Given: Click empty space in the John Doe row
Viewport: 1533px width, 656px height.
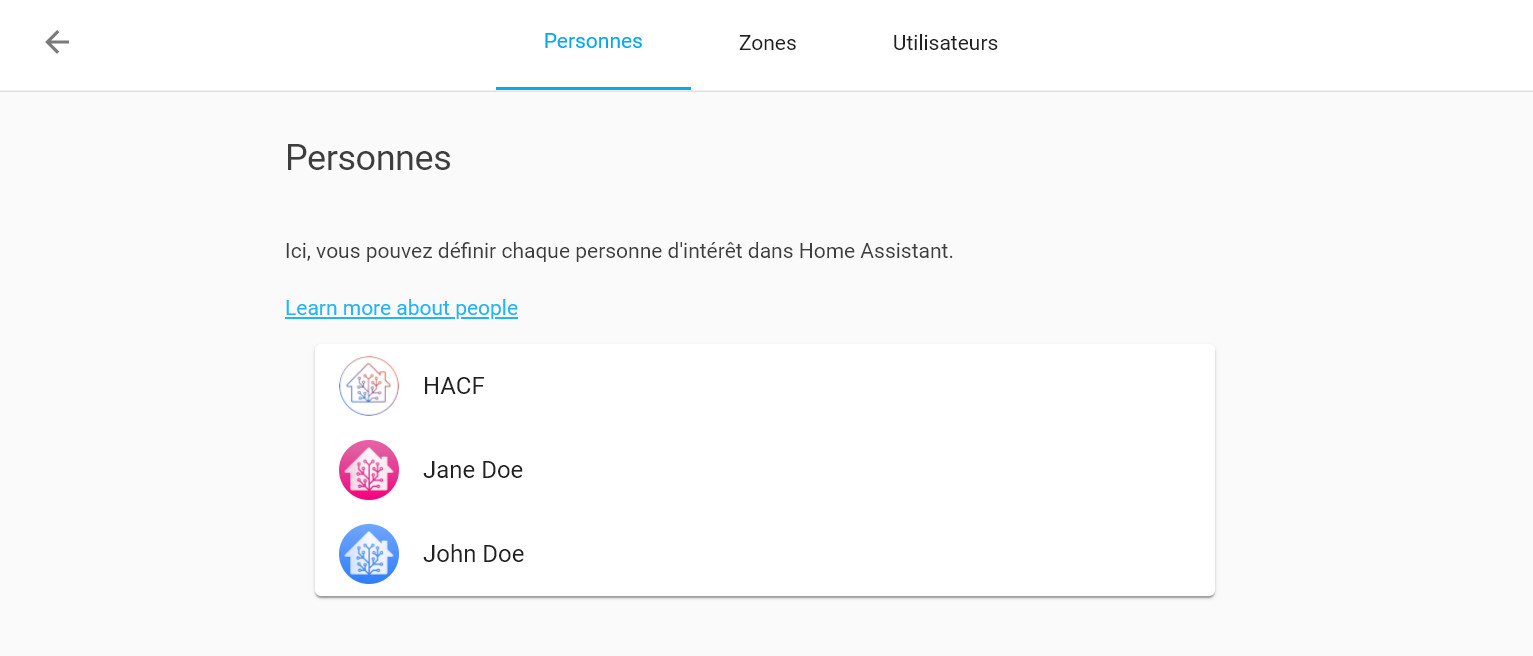Looking at the screenshot, I should point(850,554).
